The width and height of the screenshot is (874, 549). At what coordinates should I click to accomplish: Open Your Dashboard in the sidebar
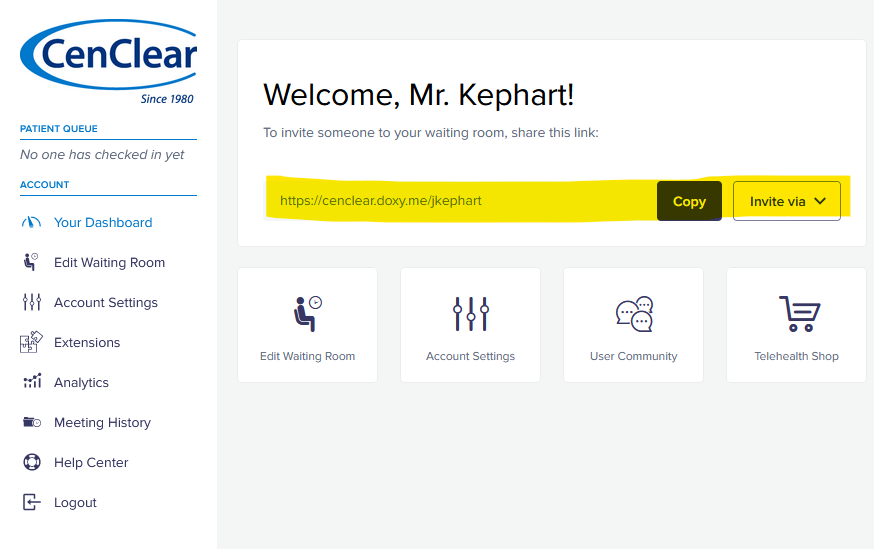(103, 222)
